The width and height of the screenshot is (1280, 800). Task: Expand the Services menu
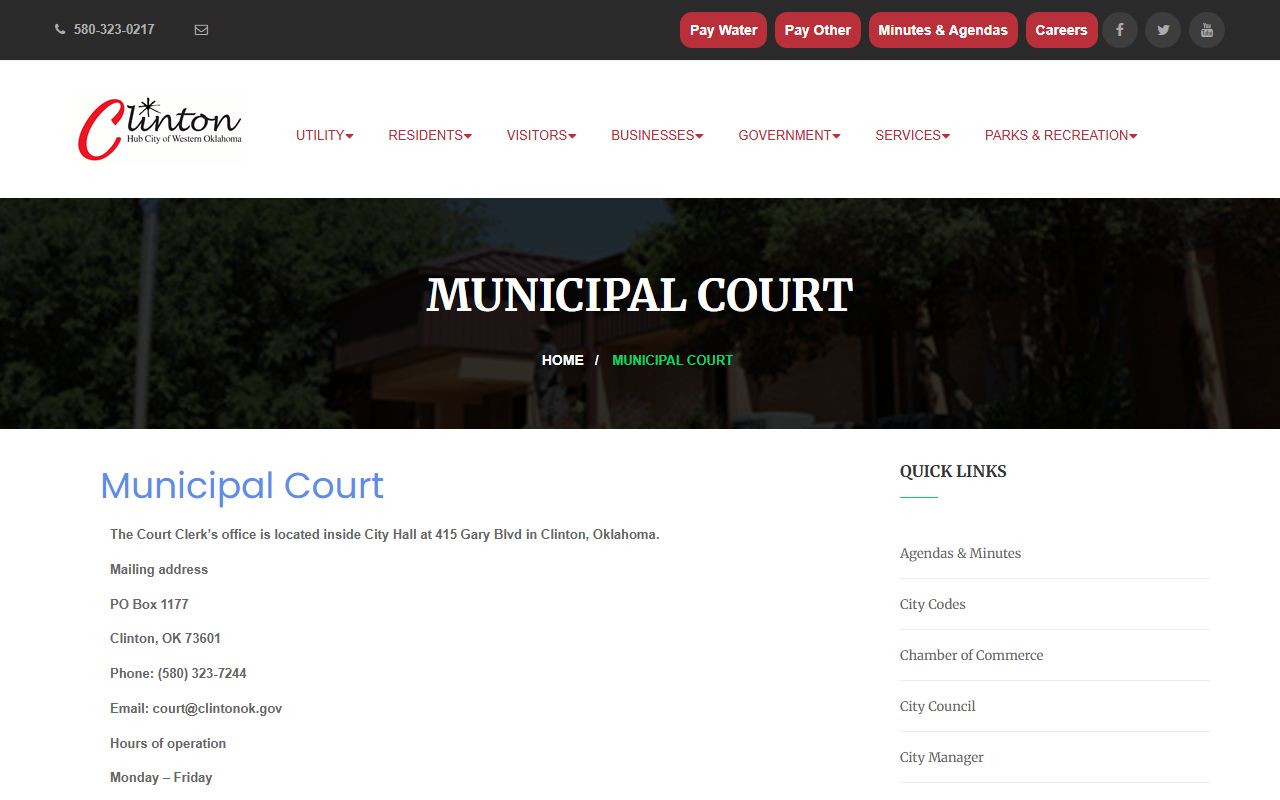912,135
